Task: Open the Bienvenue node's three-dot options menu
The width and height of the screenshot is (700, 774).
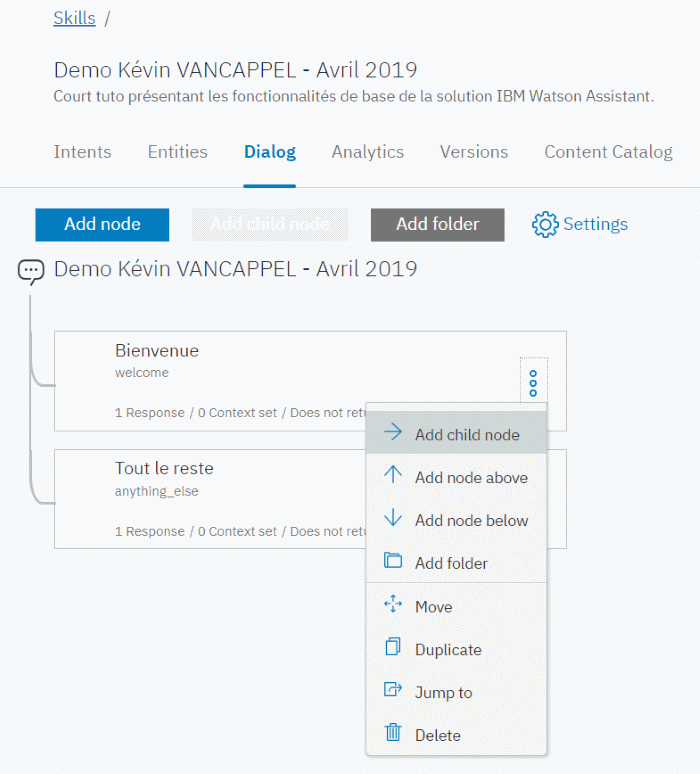Action: [533, 383]
